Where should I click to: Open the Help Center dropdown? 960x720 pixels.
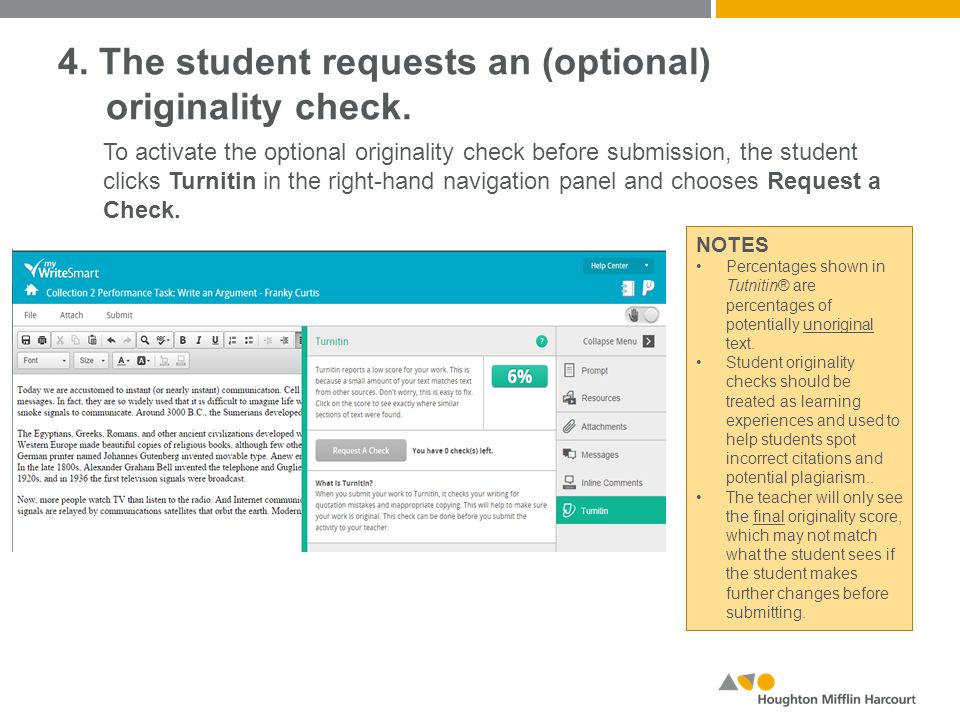[x=618, y=266]
